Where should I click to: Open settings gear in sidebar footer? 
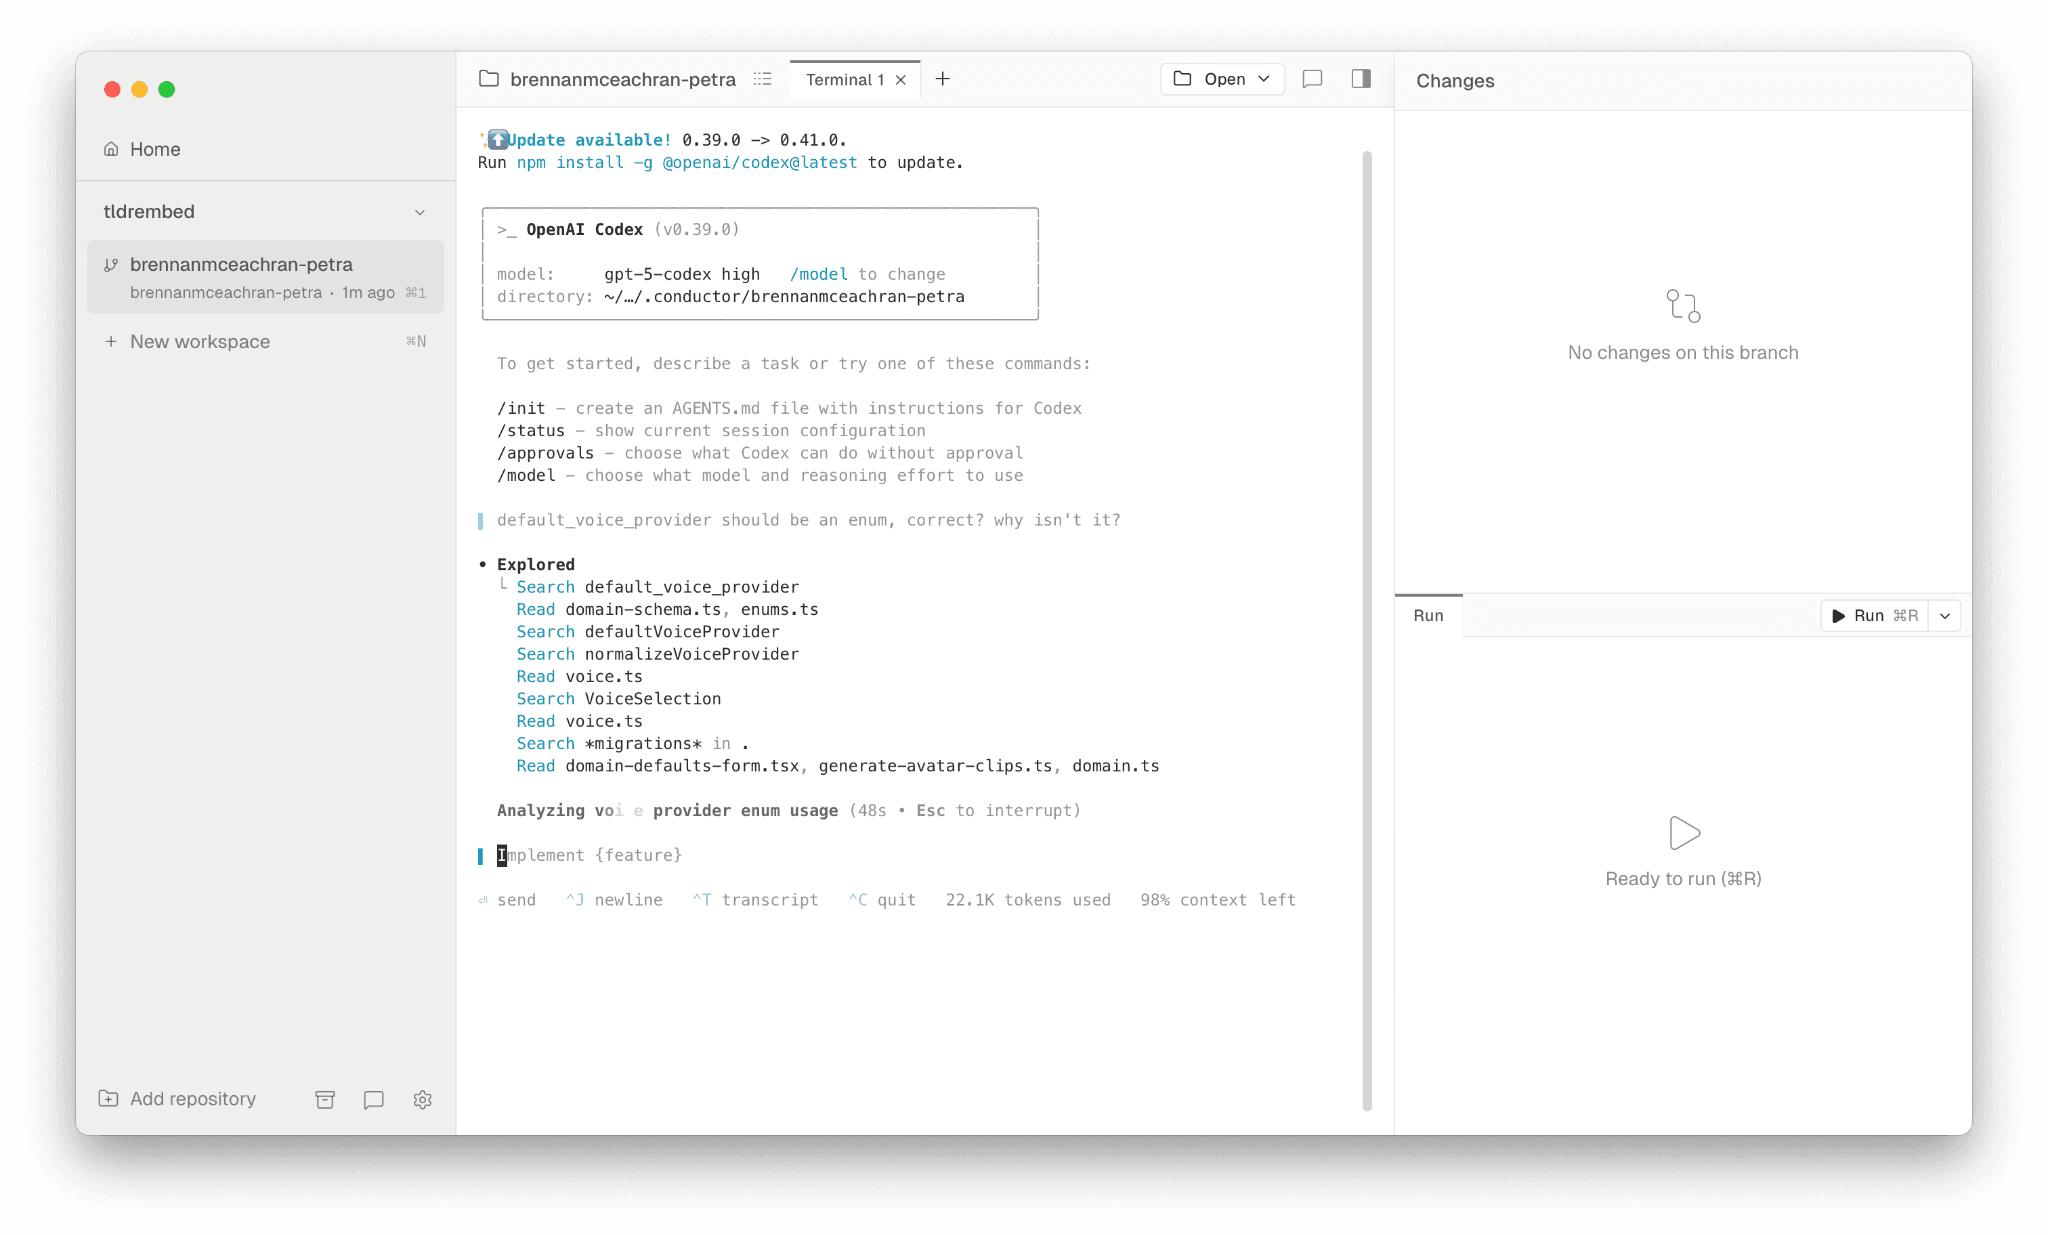(422, 1099)
